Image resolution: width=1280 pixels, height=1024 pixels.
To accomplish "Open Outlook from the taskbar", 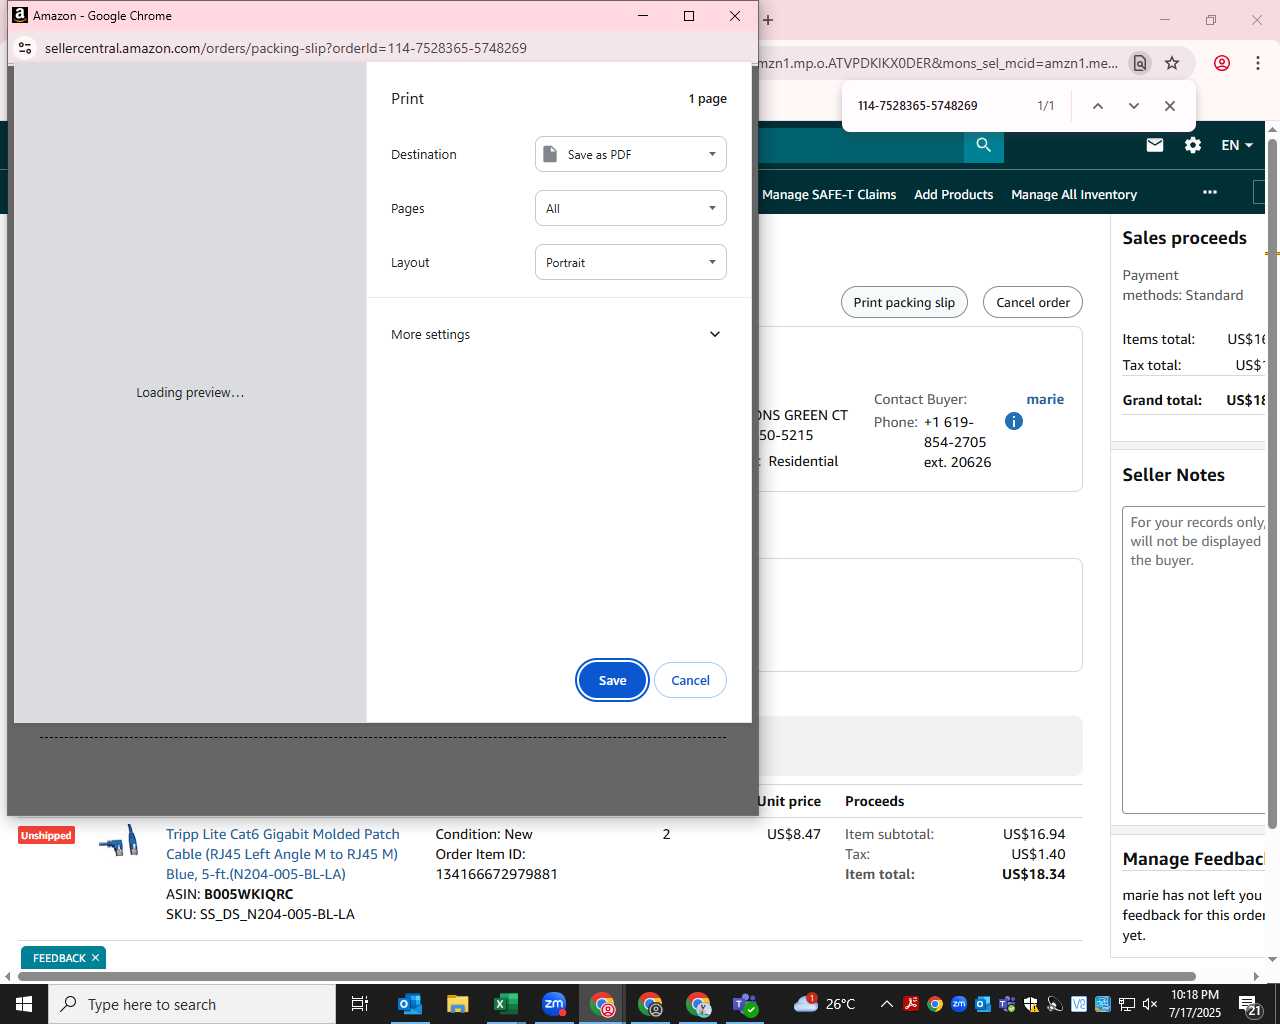I will [x=410, y=1004].
